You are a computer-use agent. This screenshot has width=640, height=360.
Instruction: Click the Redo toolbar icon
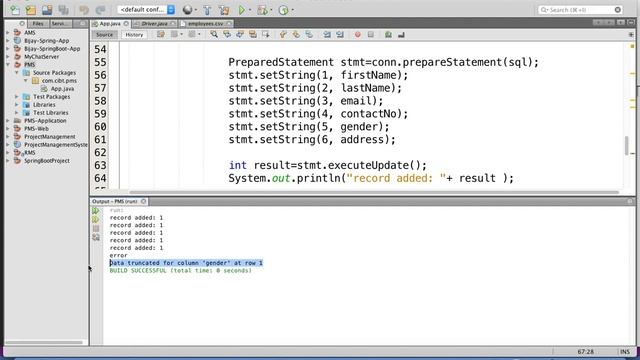[100, 10]
